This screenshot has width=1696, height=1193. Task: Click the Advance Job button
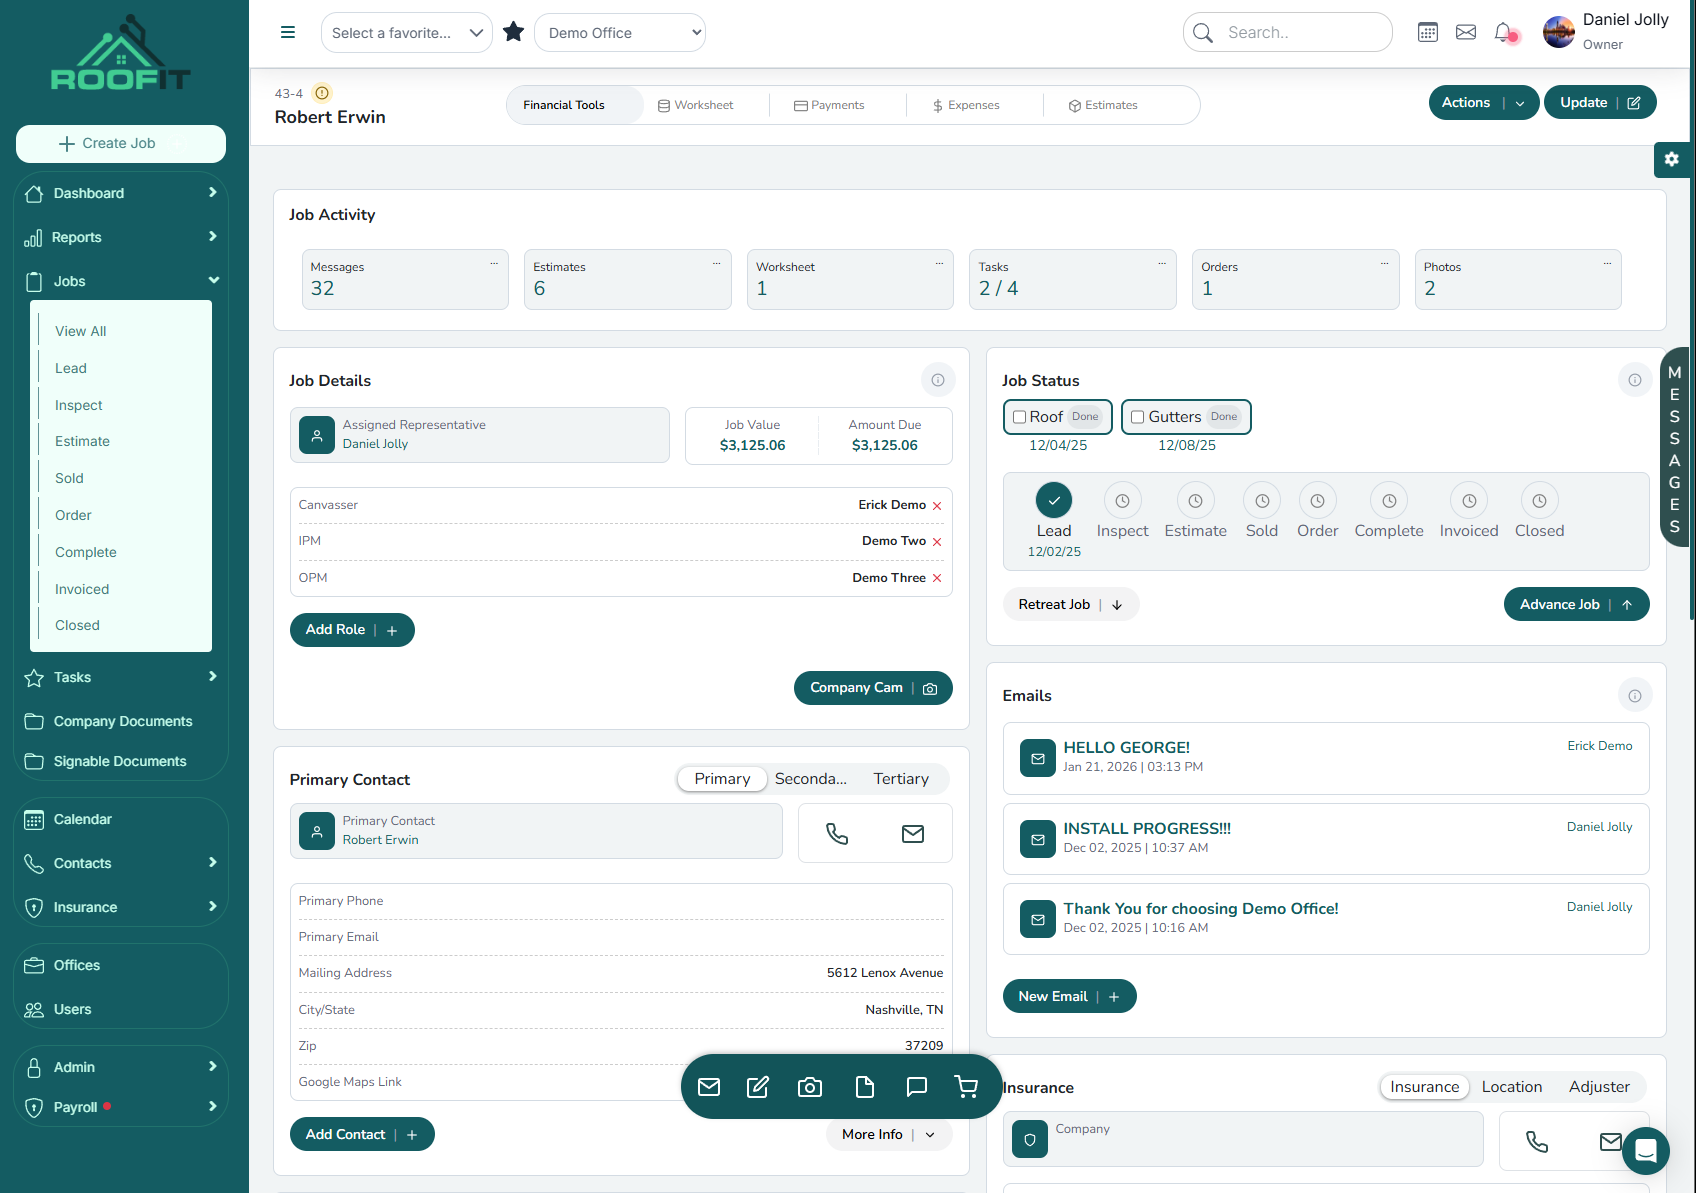[x=1575, y=604]
